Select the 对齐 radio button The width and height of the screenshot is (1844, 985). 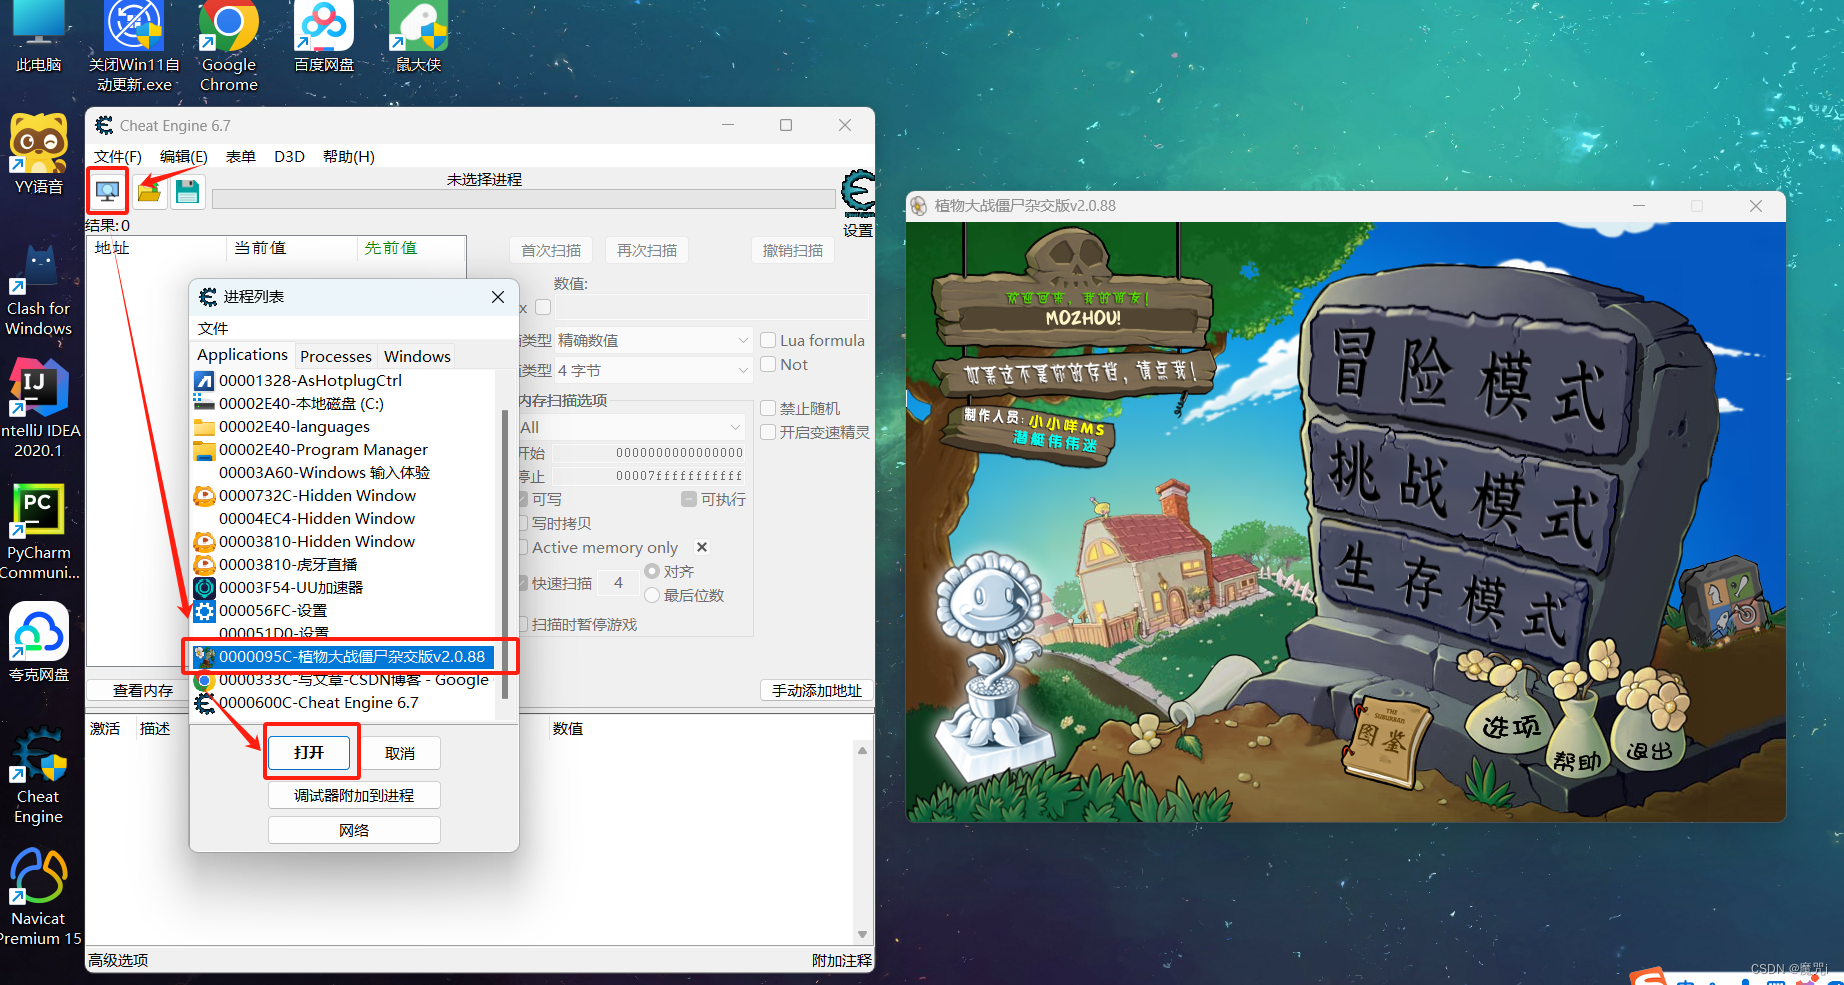pyautogui.click(x=652, y=571)
